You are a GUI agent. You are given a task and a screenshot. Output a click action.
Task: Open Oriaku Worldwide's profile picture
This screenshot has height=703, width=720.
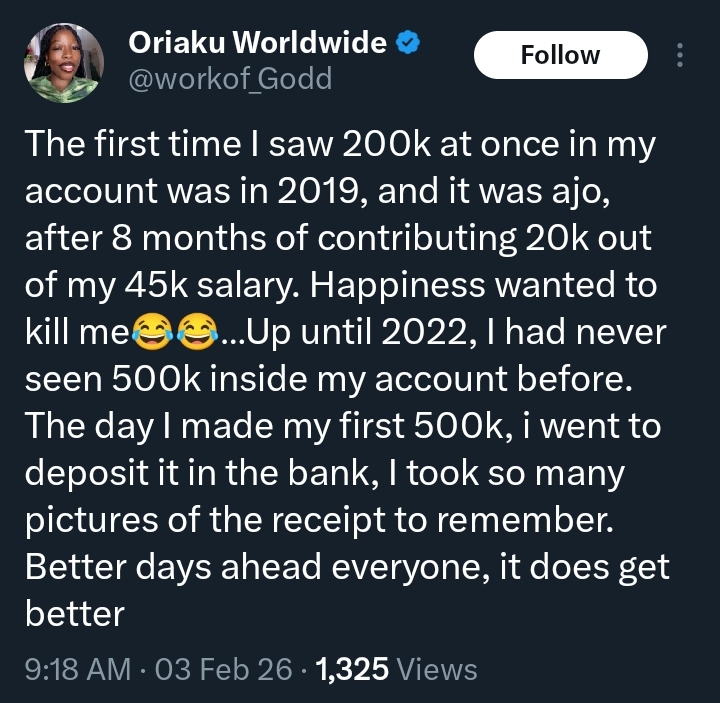tap(63, 63)
